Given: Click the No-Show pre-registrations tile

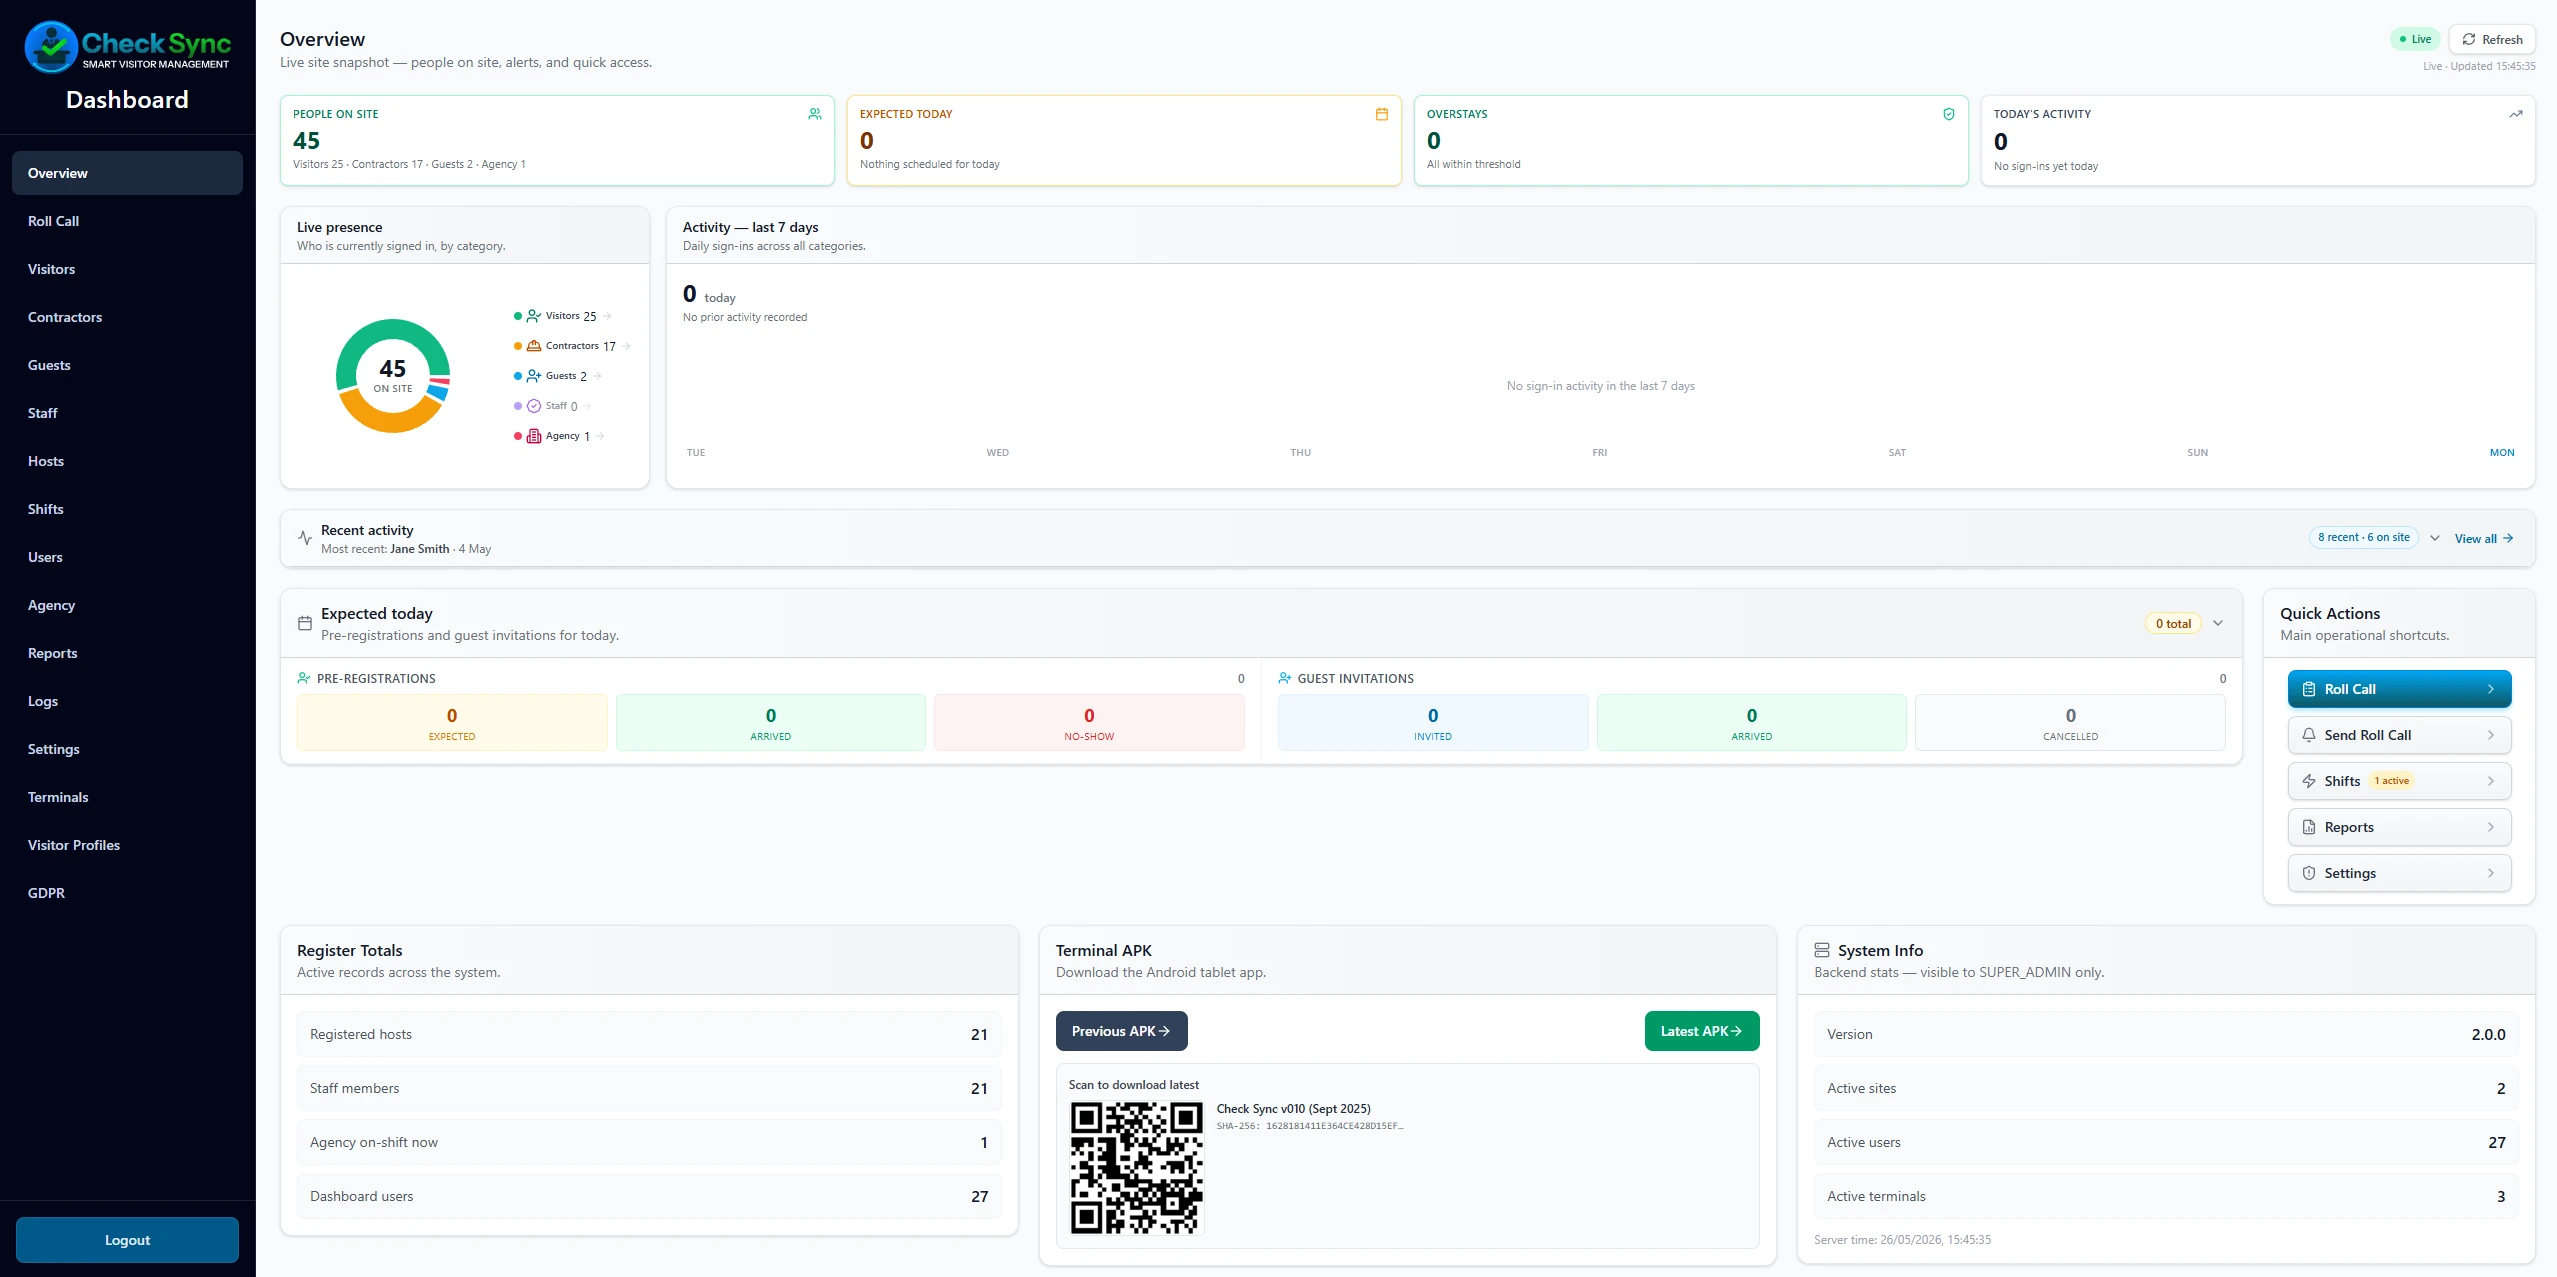Looking at the screenshot, I should (1089, 723).
